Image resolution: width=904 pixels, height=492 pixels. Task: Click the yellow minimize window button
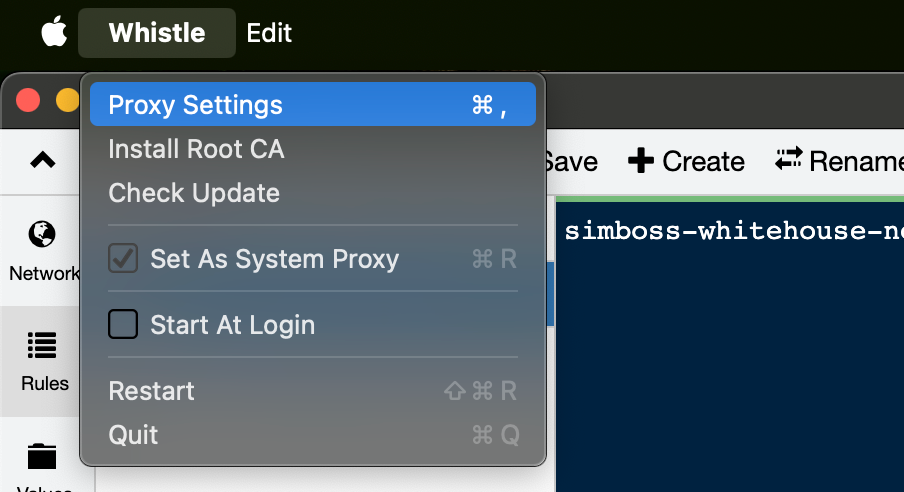tap(67, 100)
